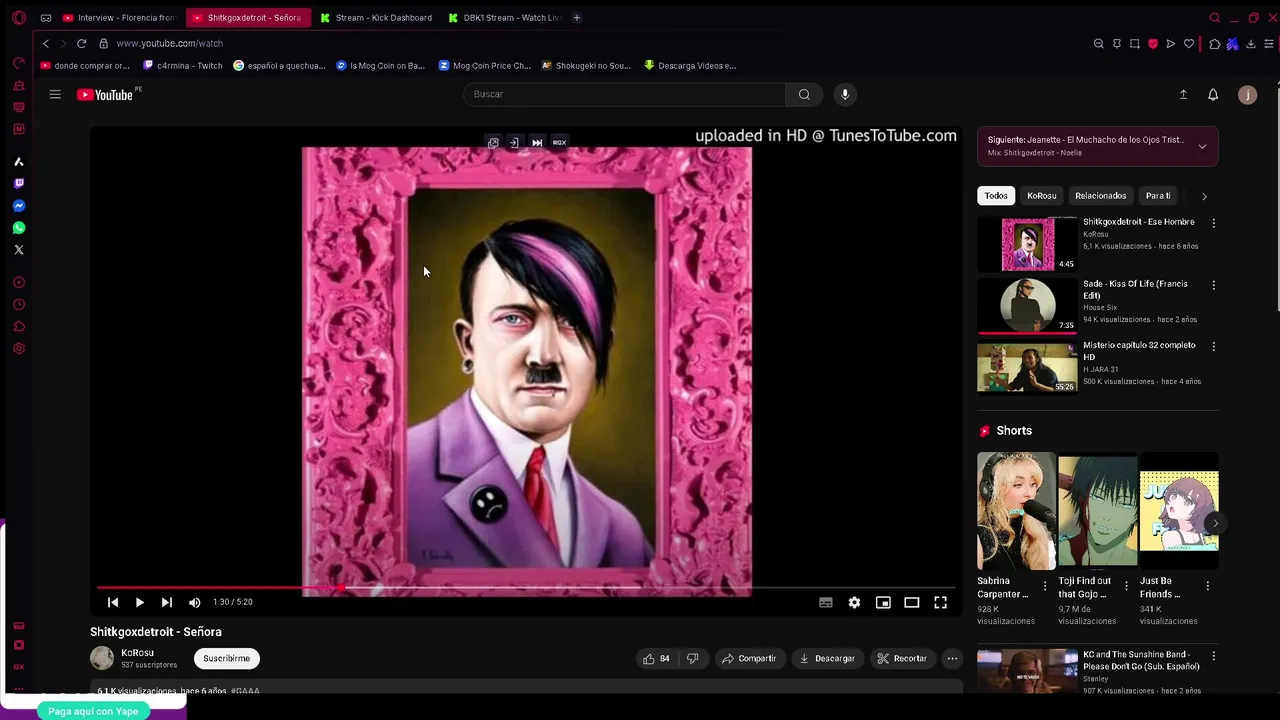Open sidebar settings gear icon

pos(19,349)
